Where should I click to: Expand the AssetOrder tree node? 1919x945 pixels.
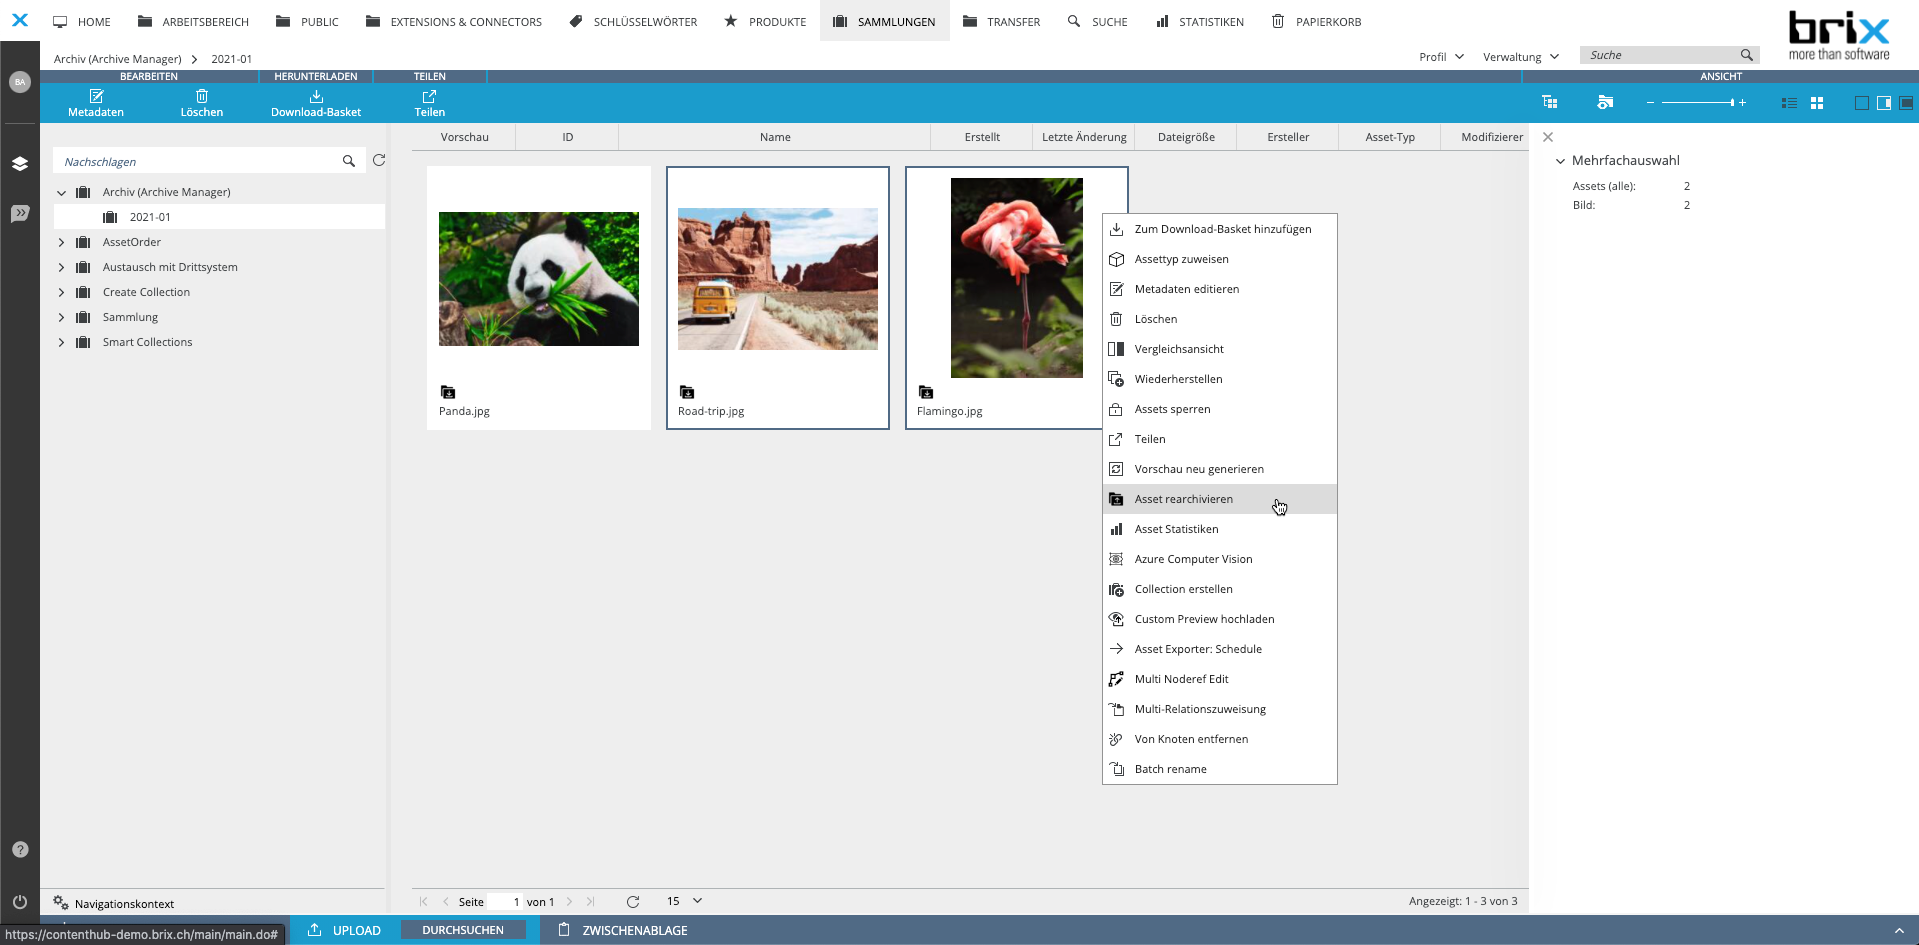coord(62,242)
